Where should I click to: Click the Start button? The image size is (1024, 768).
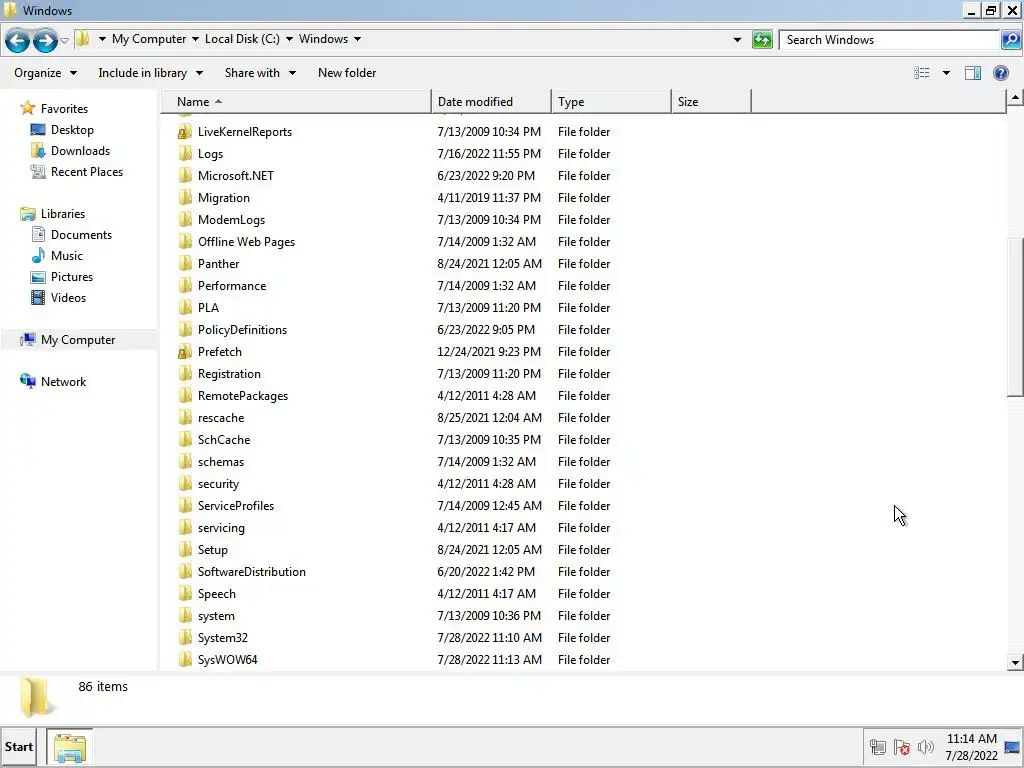(19, 747)
